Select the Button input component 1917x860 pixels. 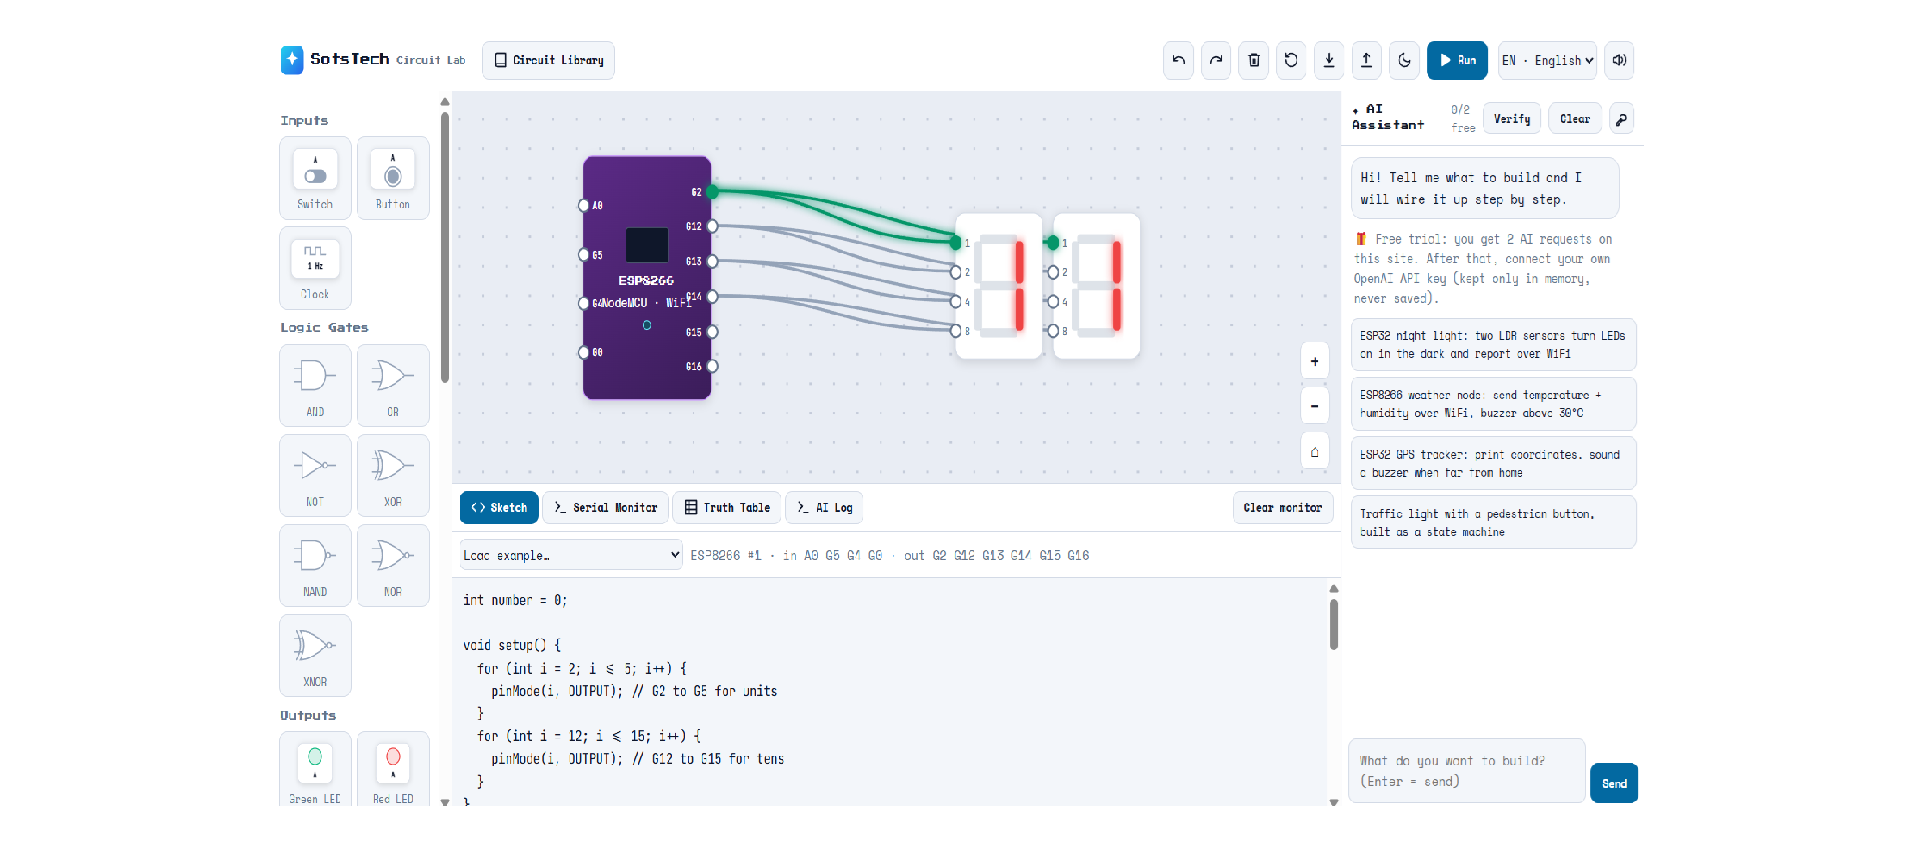click(x=393, y=178)
